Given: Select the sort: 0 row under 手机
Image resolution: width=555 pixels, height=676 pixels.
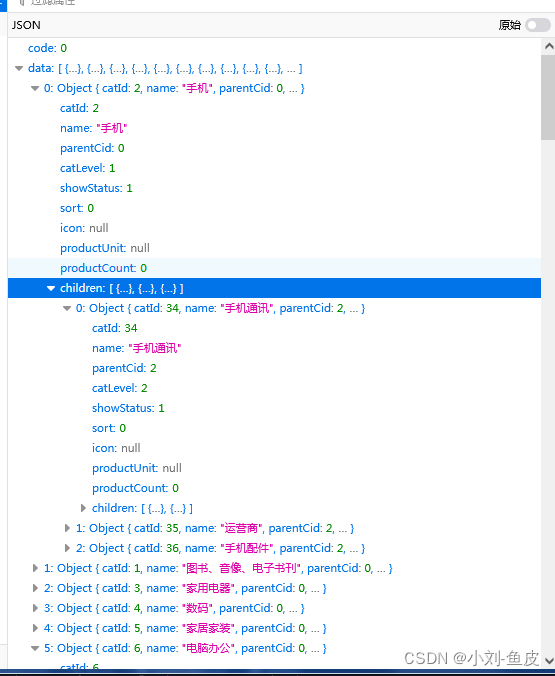Looking at the screenshot, I should click(274, 208).
